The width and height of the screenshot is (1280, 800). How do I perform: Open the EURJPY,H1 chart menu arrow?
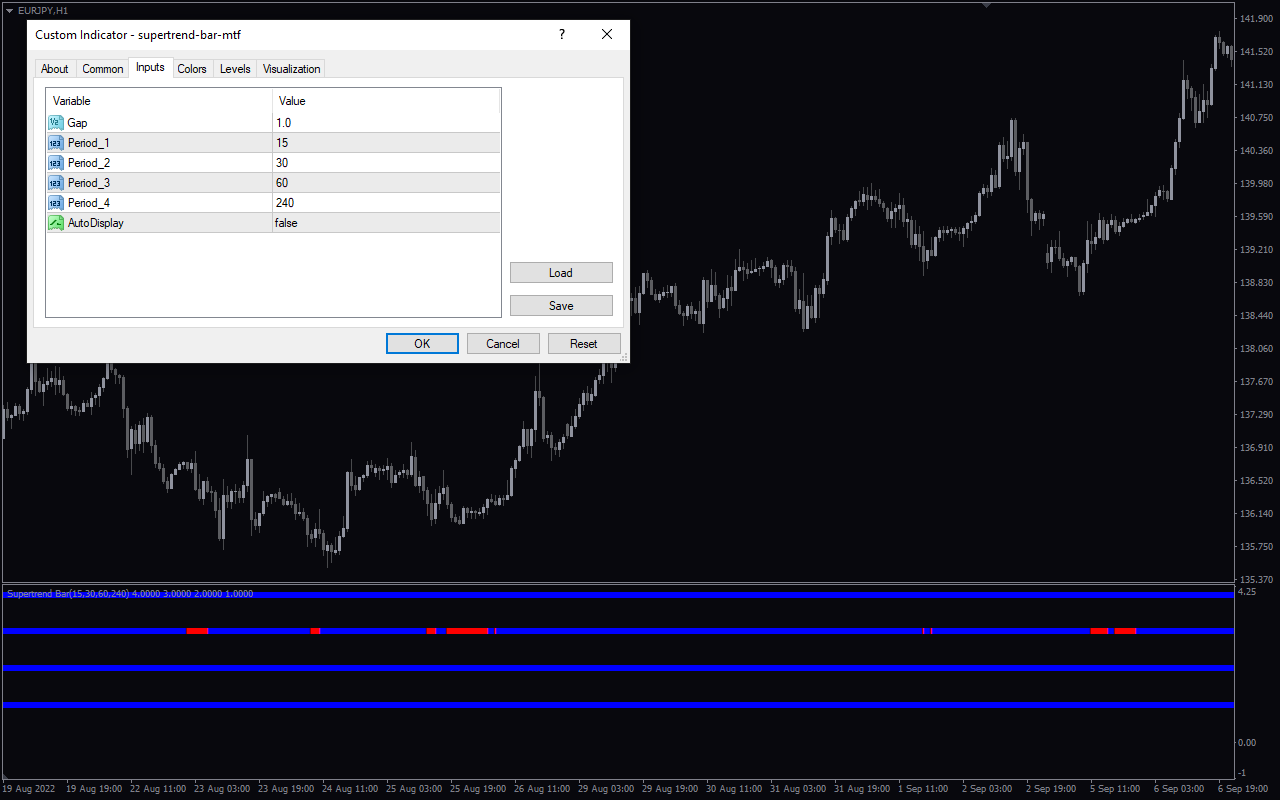tap(9, 10)
